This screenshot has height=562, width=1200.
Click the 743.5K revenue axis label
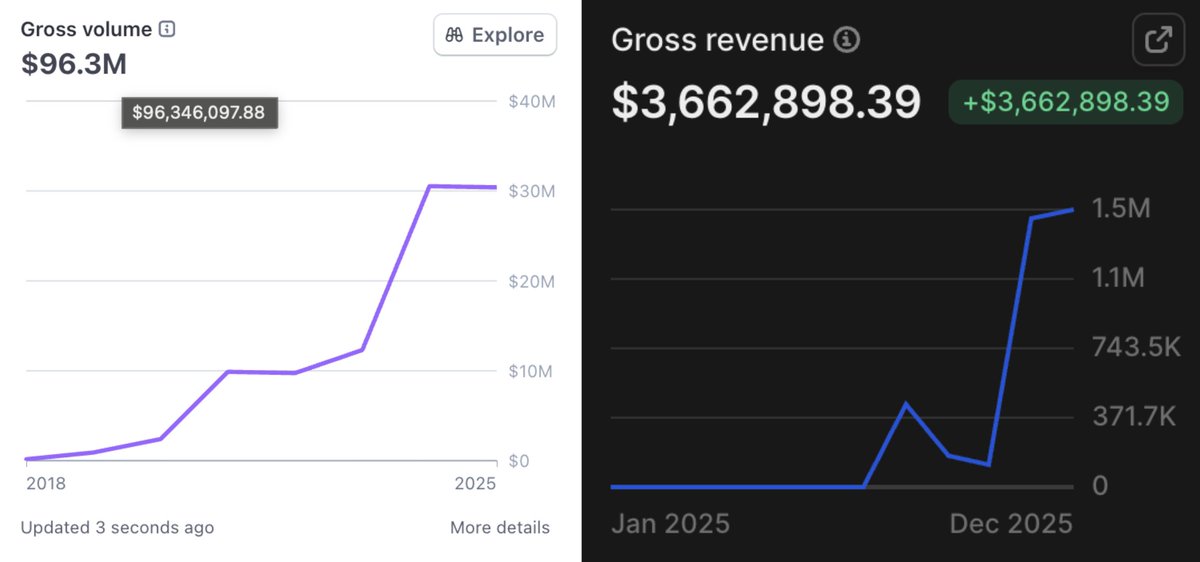[1136, 347]
